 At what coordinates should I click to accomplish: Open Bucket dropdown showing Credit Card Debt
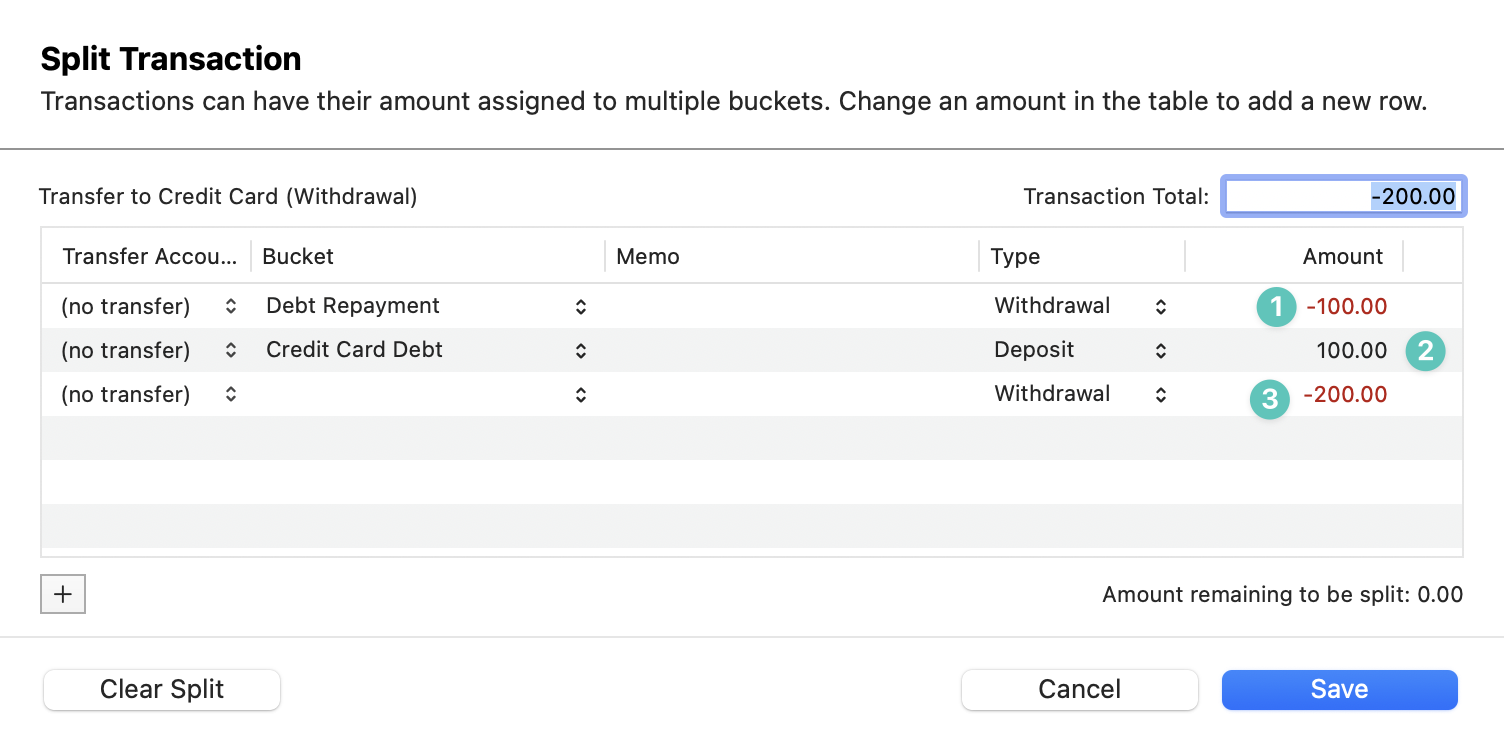coord(426,350)
